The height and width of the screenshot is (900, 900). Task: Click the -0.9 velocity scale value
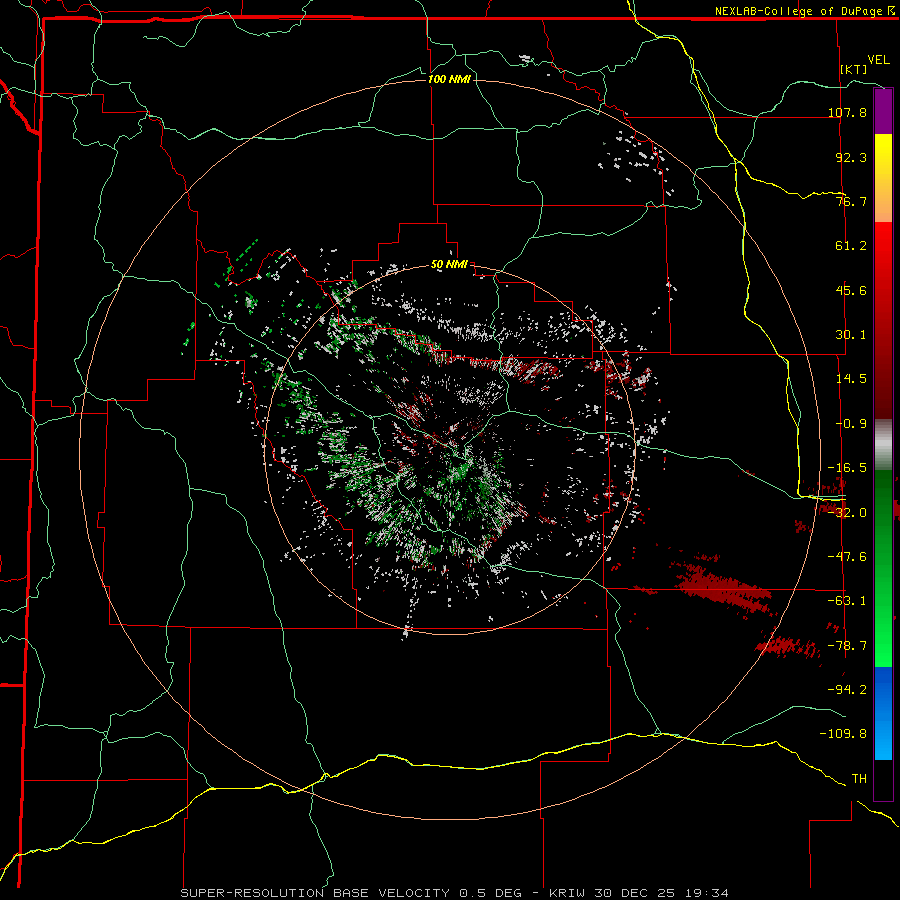(851, 424)
